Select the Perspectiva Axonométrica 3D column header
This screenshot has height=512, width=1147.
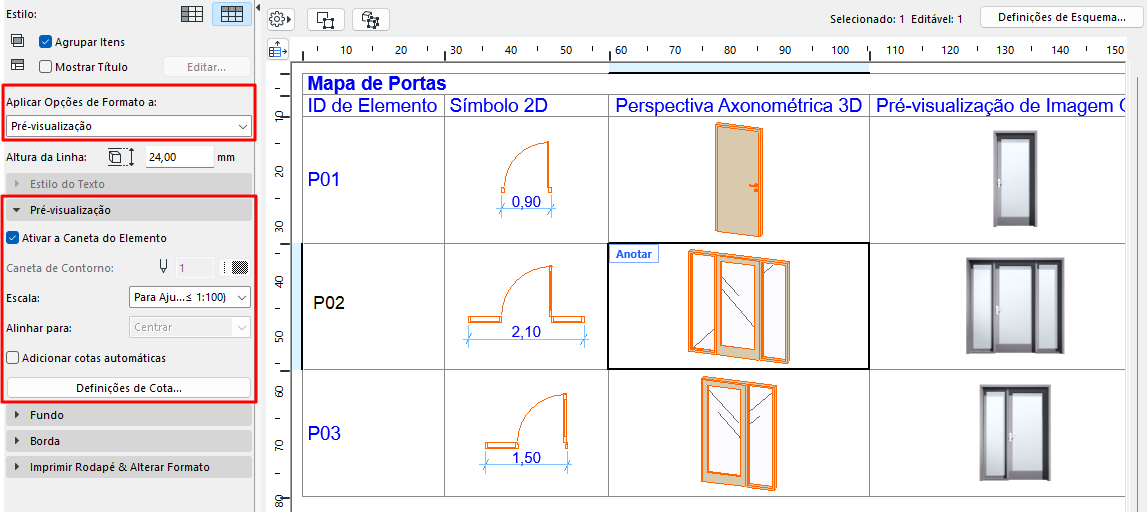(x=739, y=106)
